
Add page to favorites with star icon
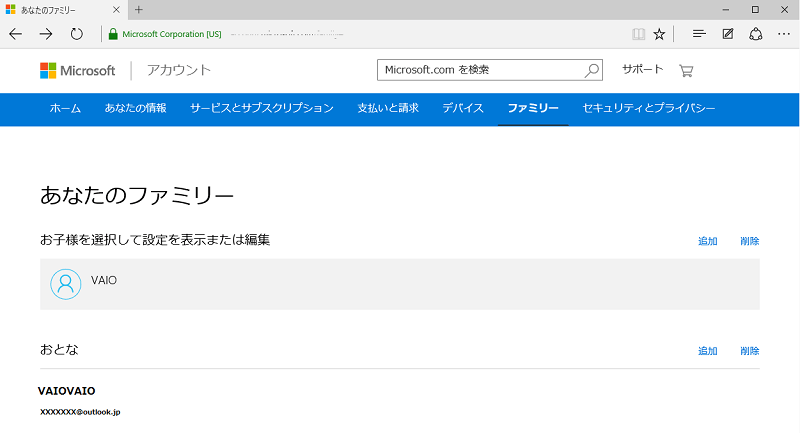tap(659, 34)
